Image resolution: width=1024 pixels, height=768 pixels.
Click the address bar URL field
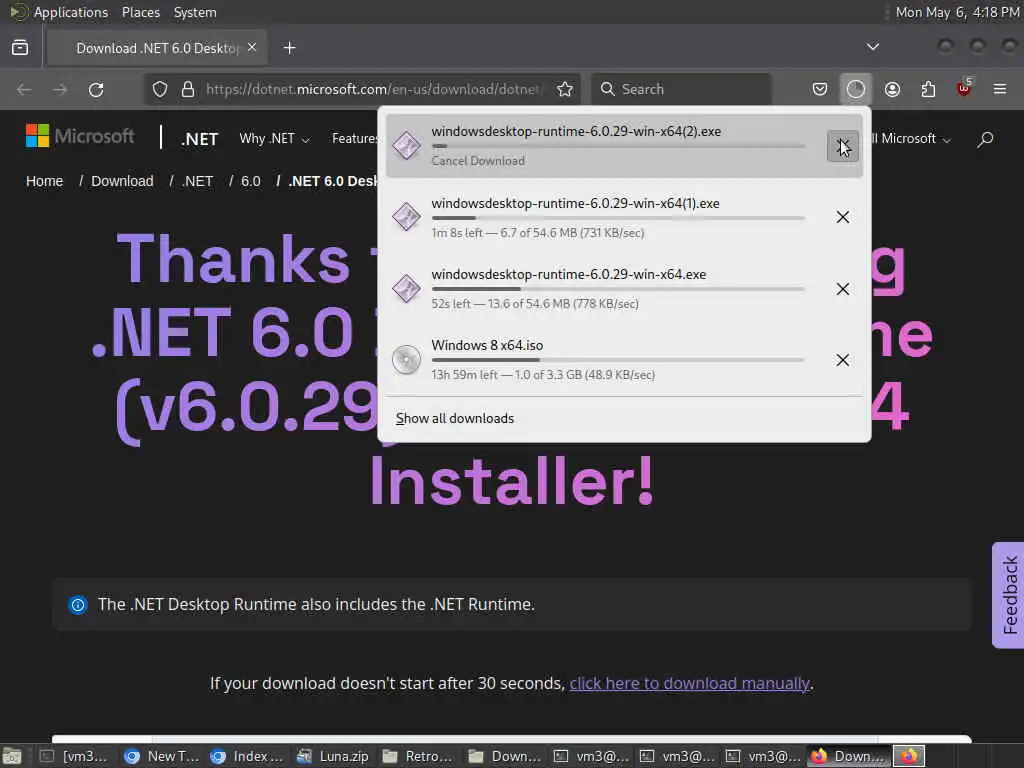(x=373, y=89)
